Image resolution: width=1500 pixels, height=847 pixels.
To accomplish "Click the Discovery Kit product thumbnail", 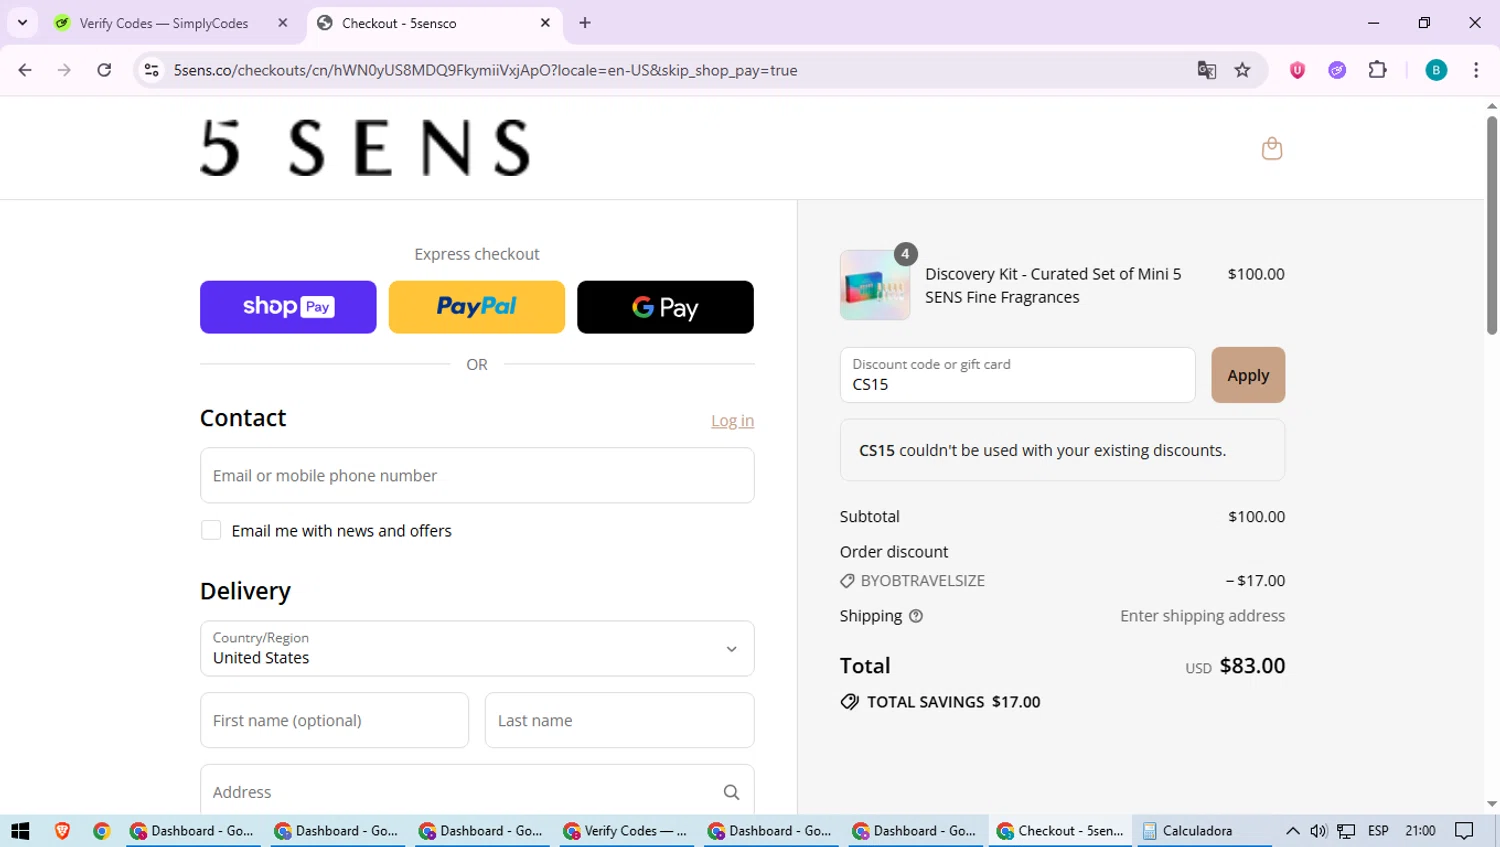I will tap(875, 285).
